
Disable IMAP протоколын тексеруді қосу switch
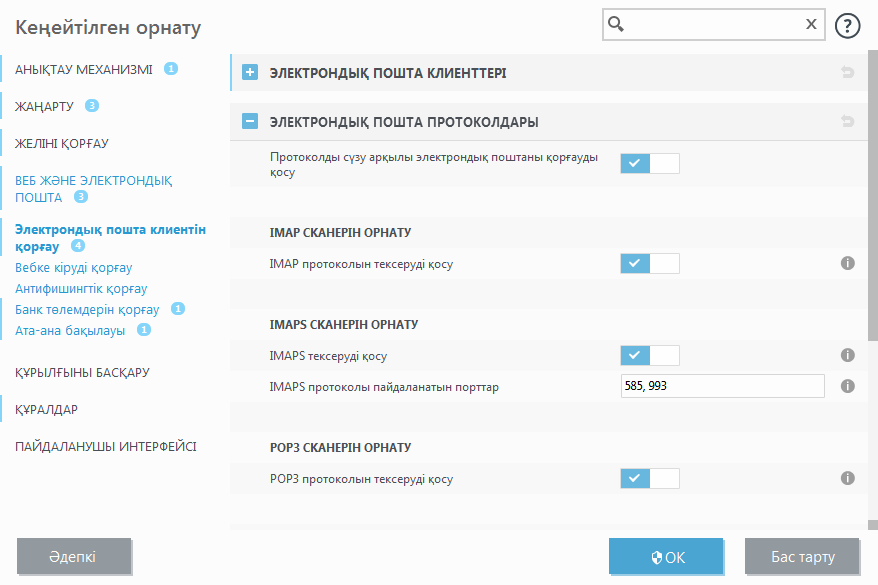649,263
